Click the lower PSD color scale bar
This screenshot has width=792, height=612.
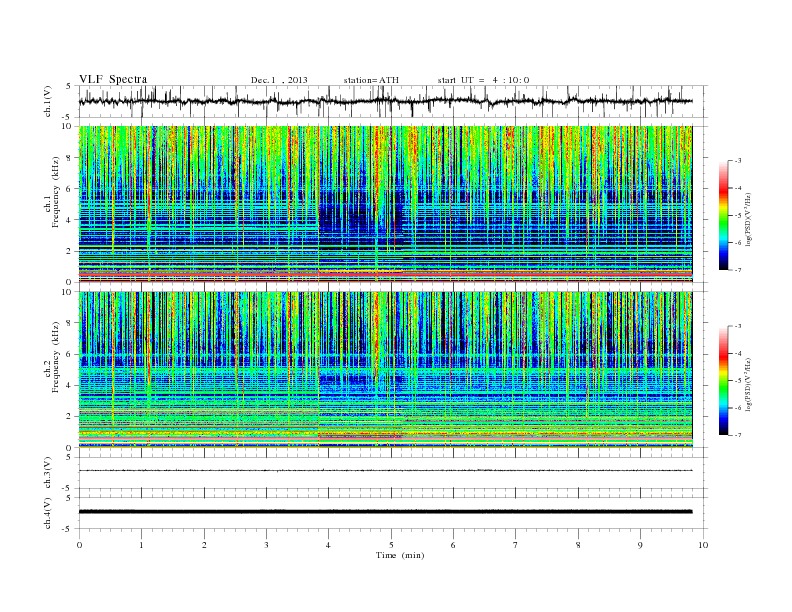723,381
